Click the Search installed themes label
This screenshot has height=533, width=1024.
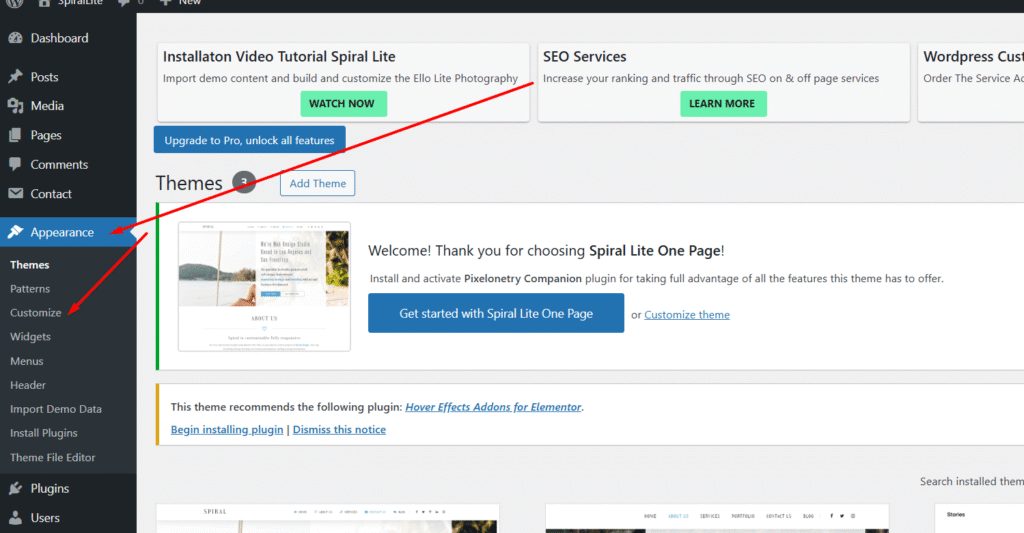coord(972,481)
